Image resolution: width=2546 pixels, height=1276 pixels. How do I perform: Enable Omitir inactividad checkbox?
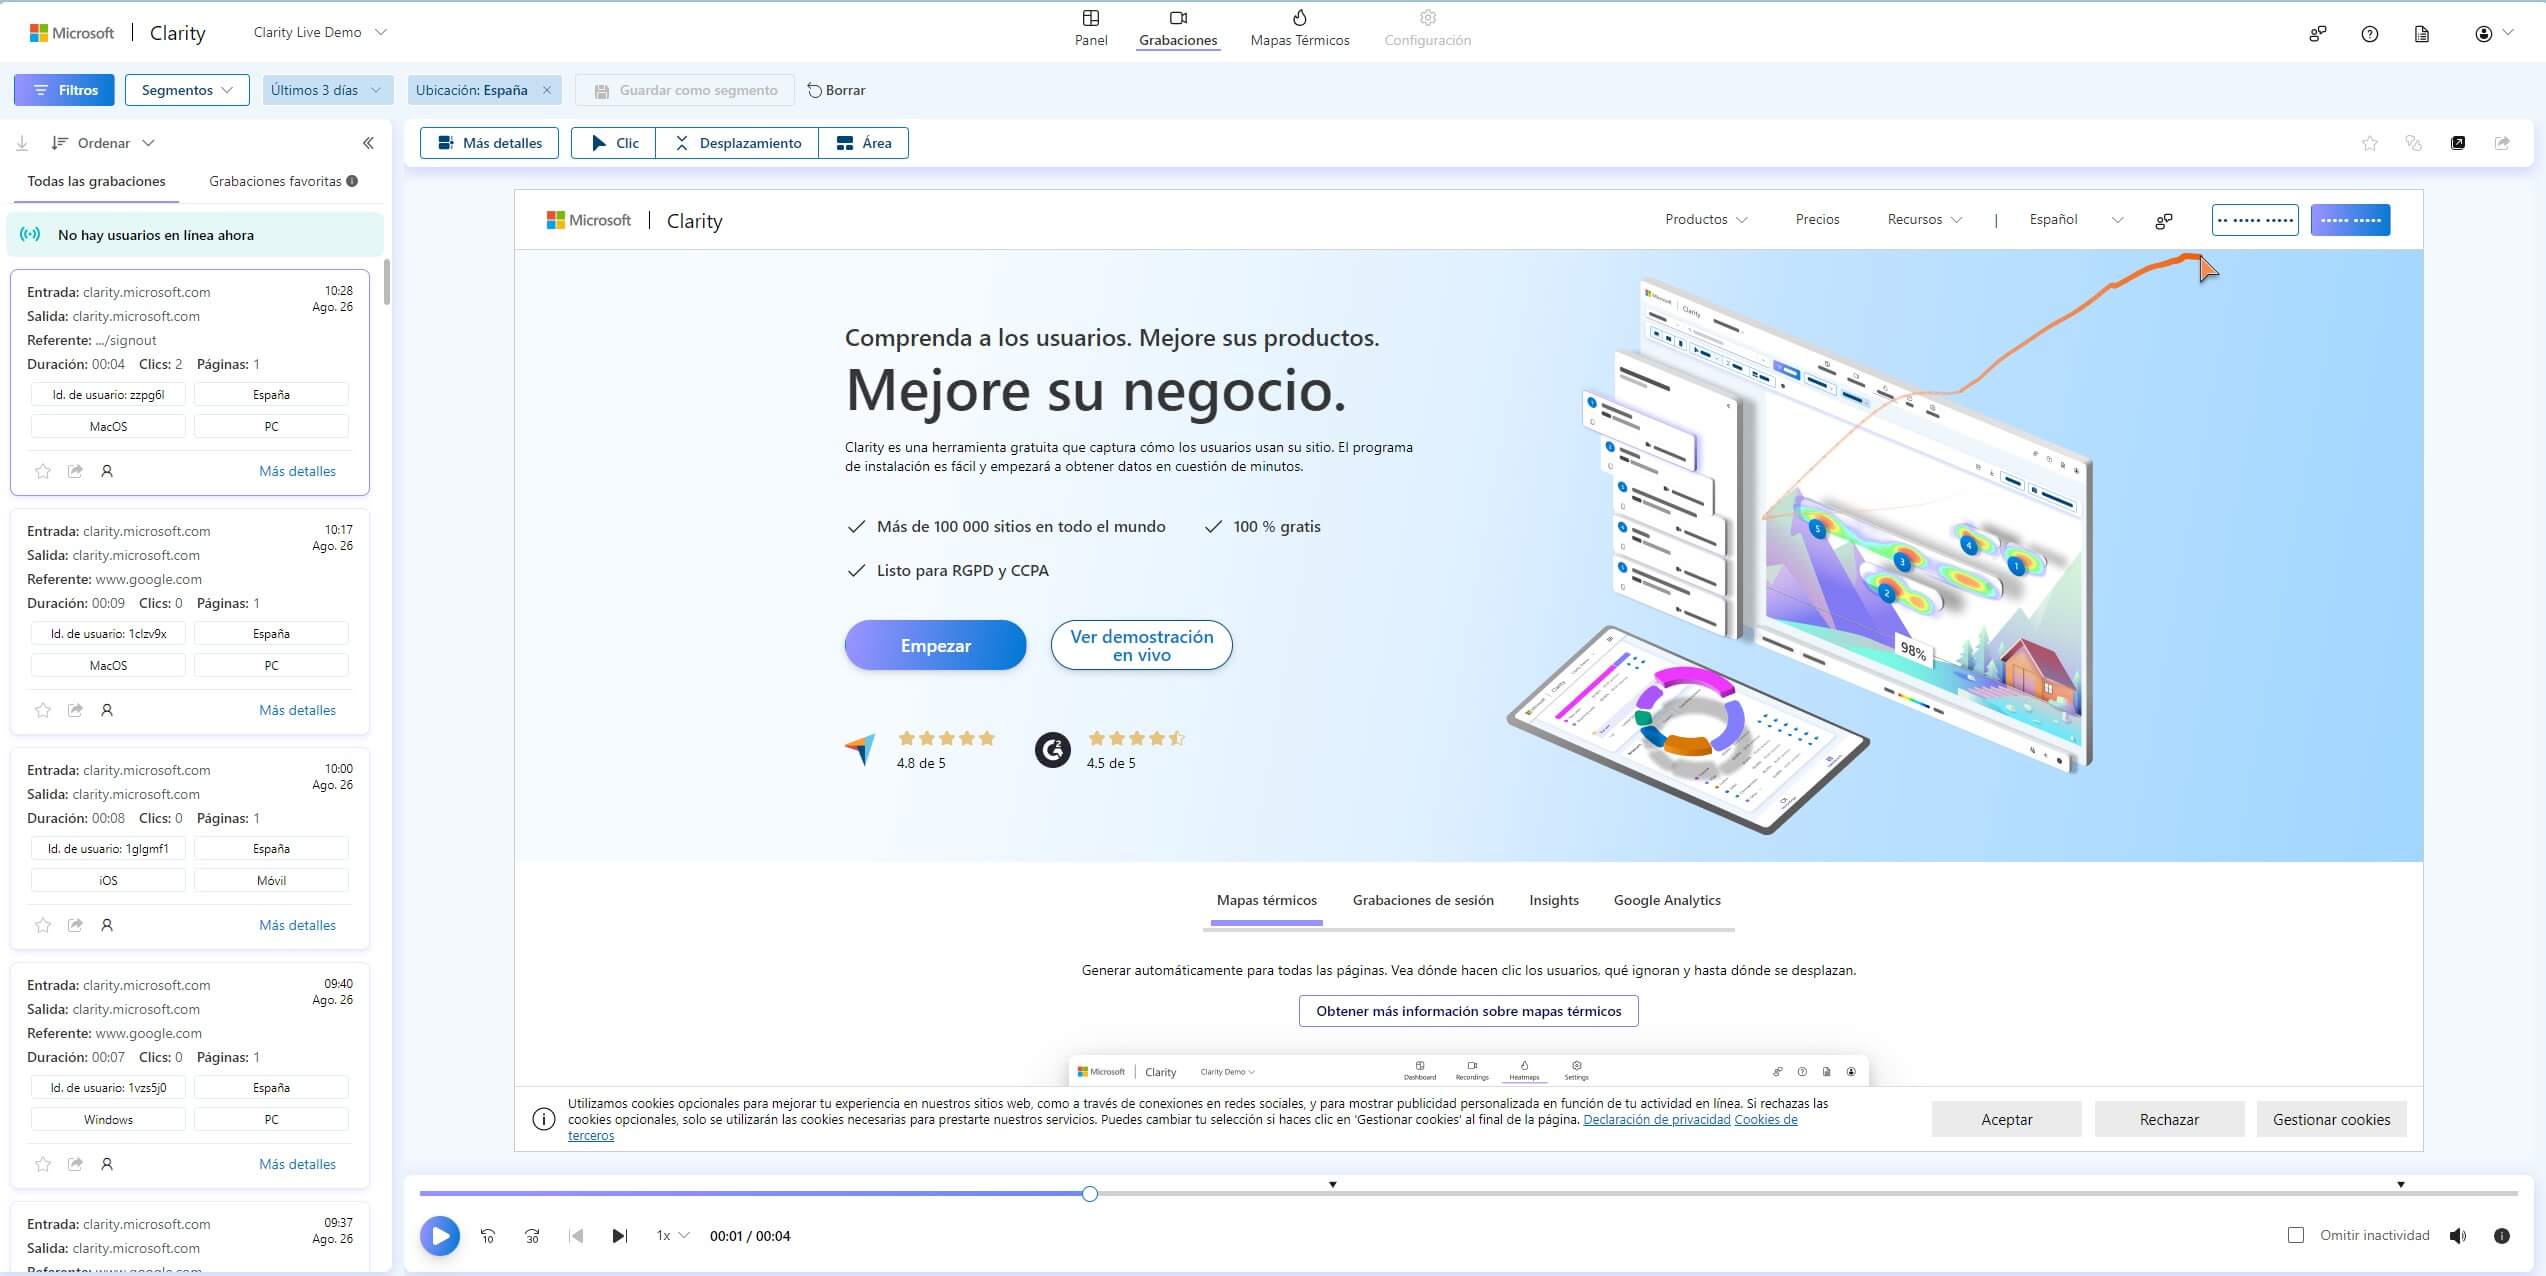(2296, 1235)
